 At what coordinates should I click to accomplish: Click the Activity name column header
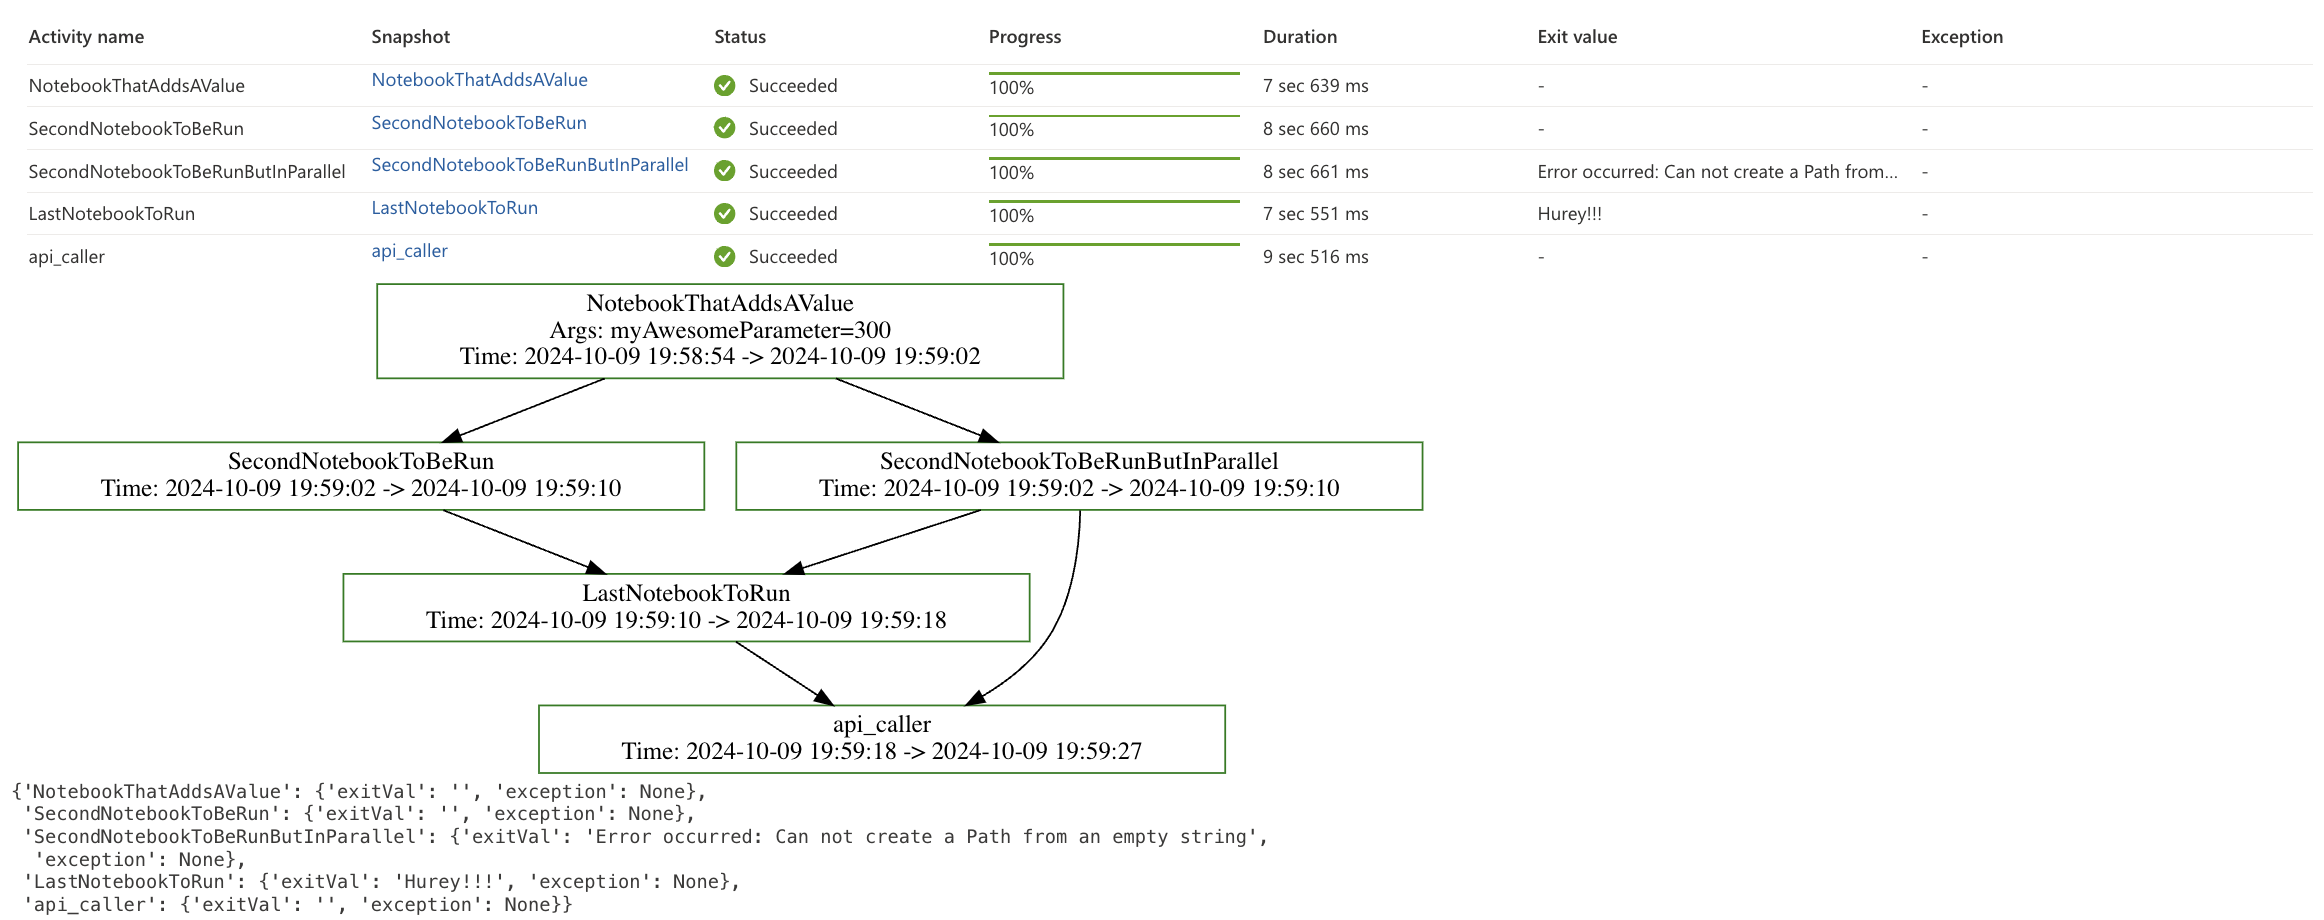click(x=86, y=37)
